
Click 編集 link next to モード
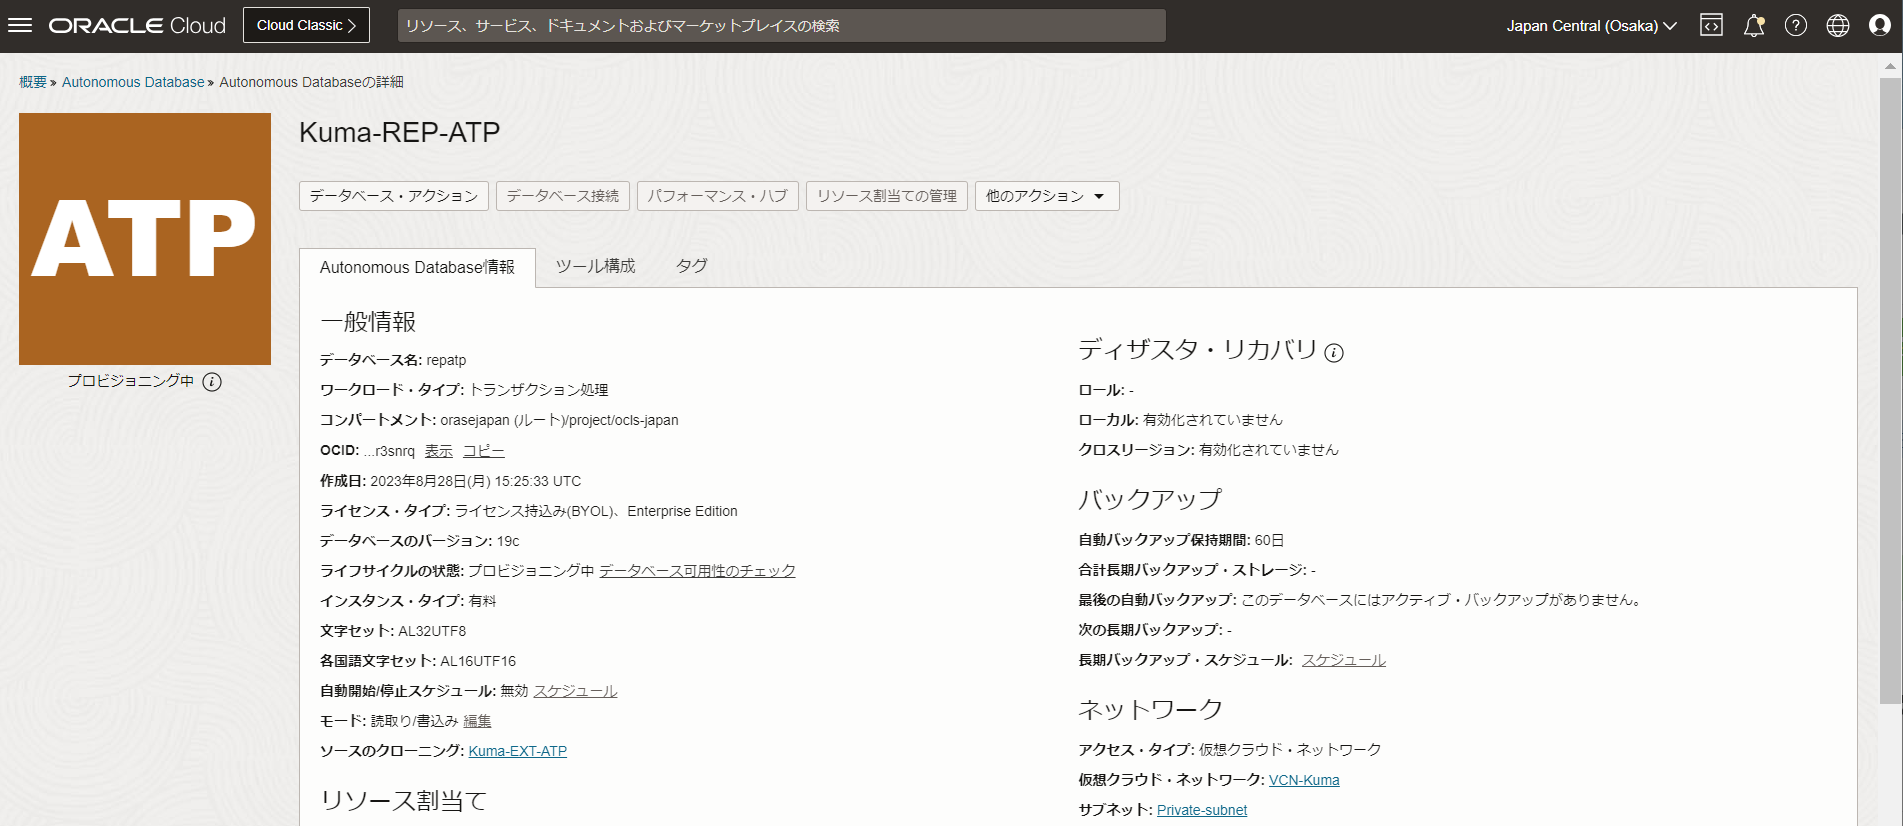click(477, 721)
